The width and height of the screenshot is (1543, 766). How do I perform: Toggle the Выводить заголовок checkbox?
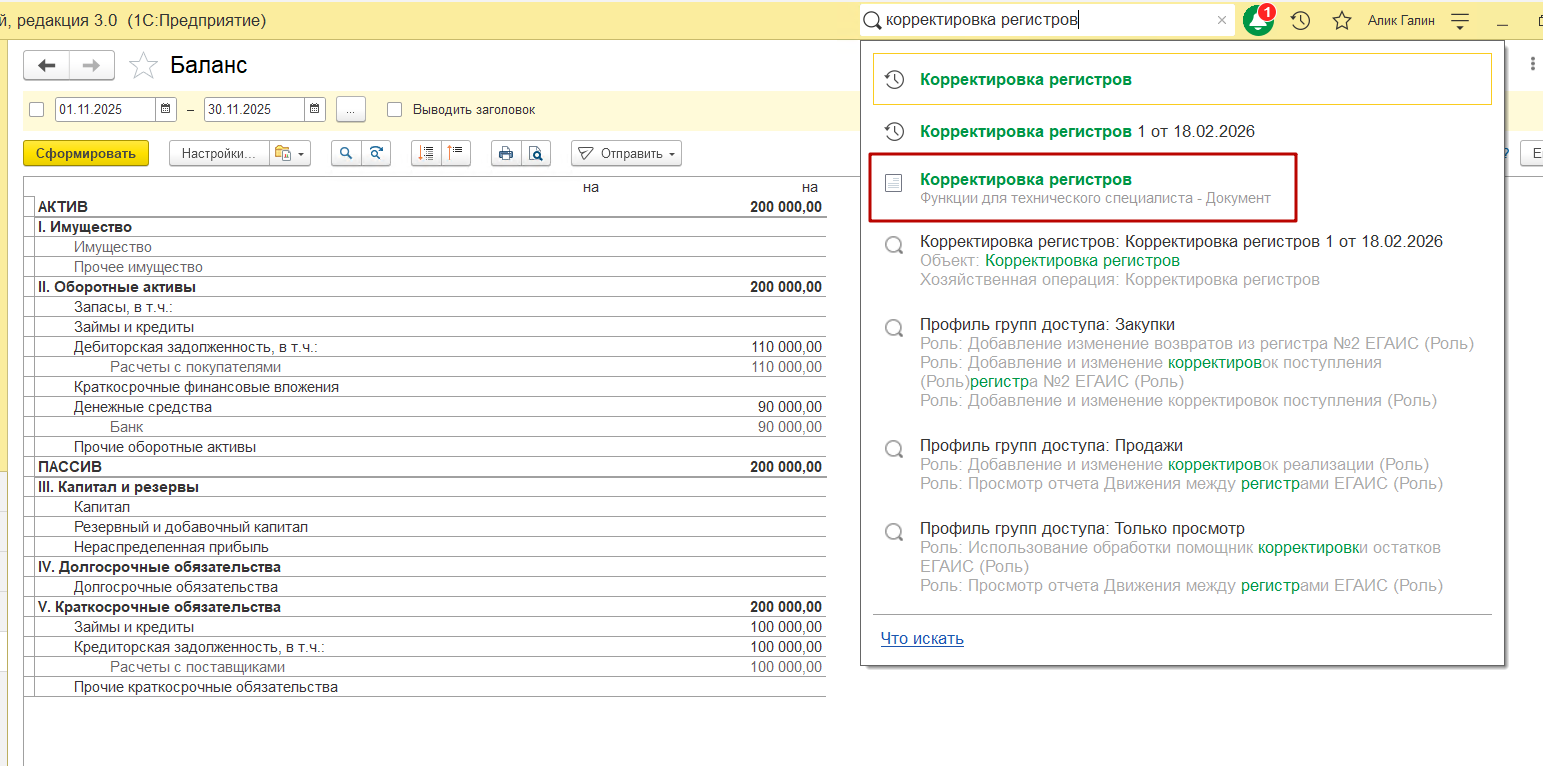click(394, 109)
